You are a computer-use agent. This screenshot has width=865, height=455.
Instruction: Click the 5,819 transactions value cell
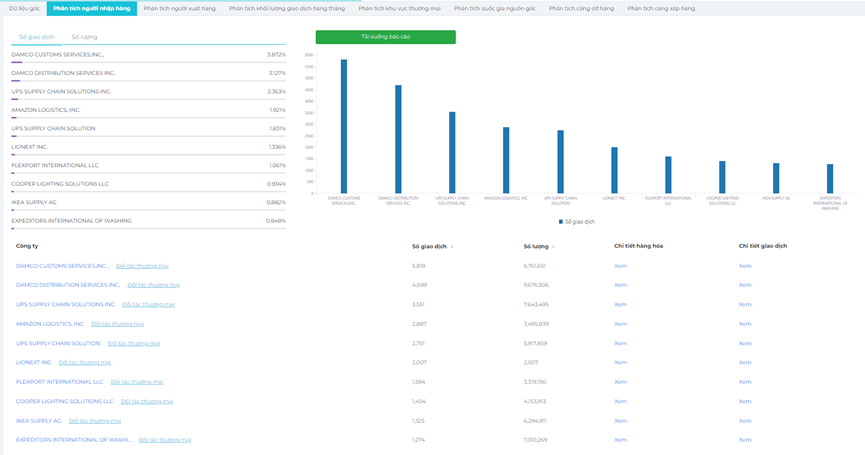pos(419,266)
